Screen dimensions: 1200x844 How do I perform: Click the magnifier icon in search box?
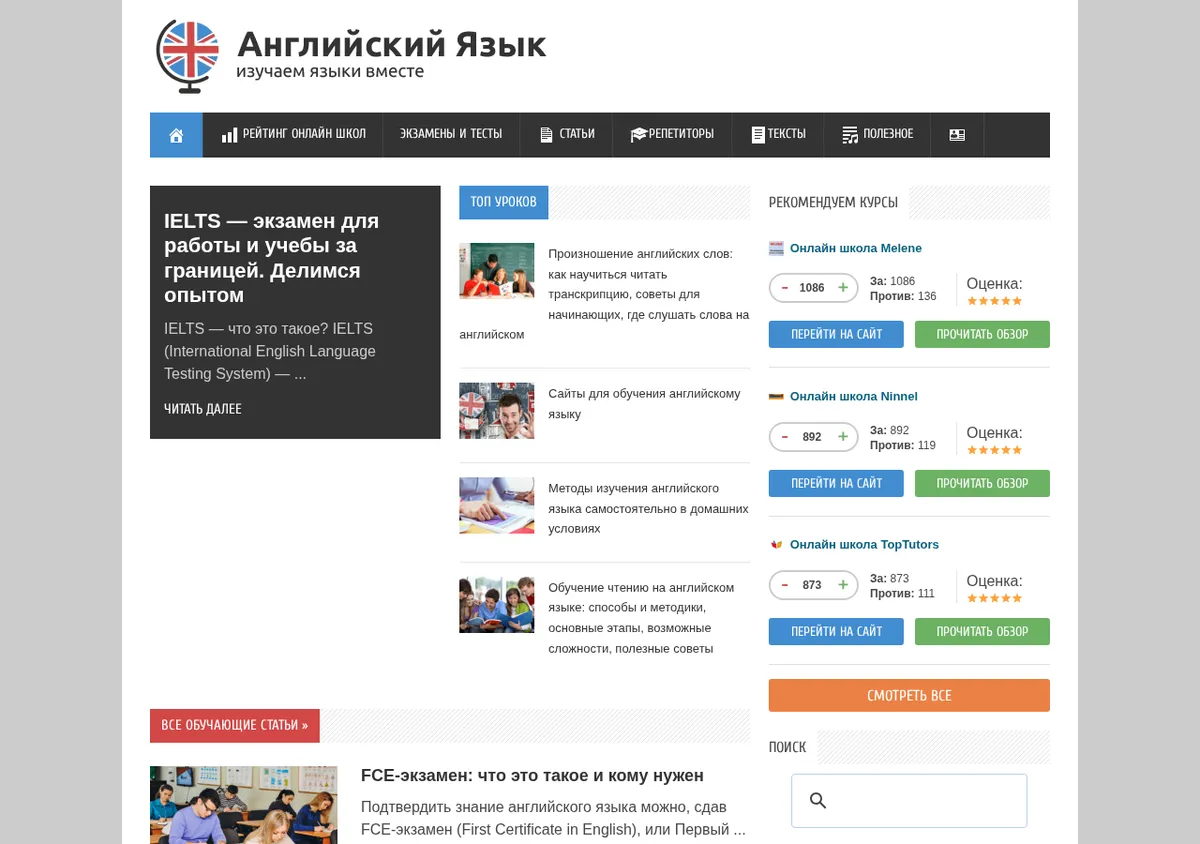[x=818, y=800]
